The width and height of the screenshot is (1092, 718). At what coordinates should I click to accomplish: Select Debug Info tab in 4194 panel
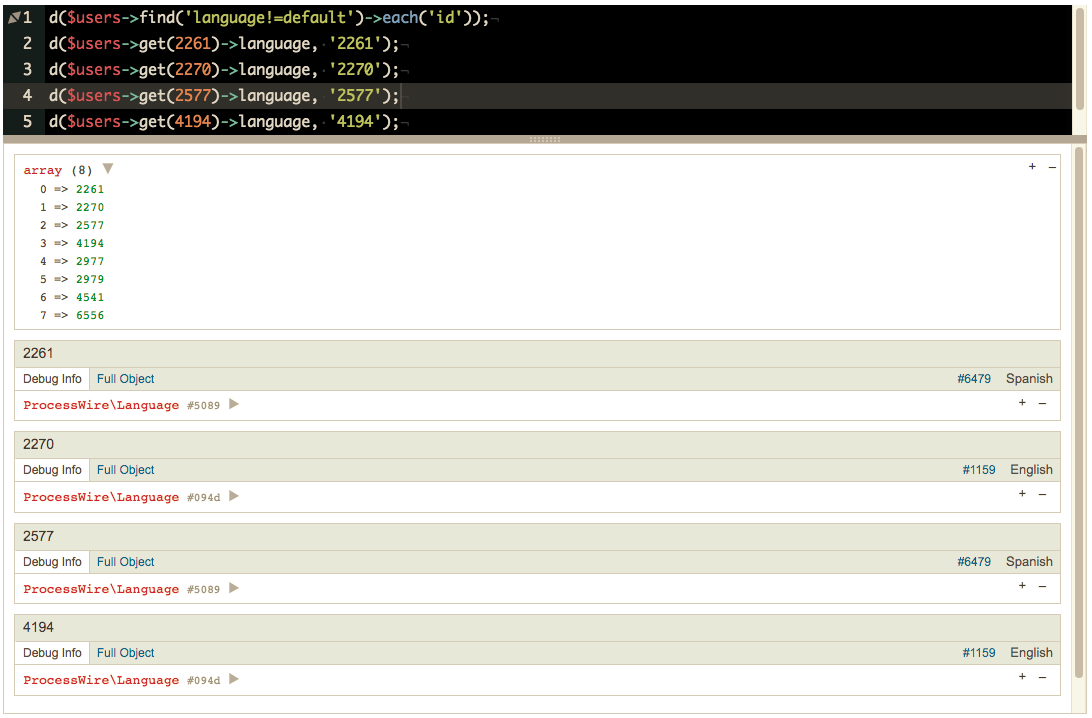tap(52, 652)
